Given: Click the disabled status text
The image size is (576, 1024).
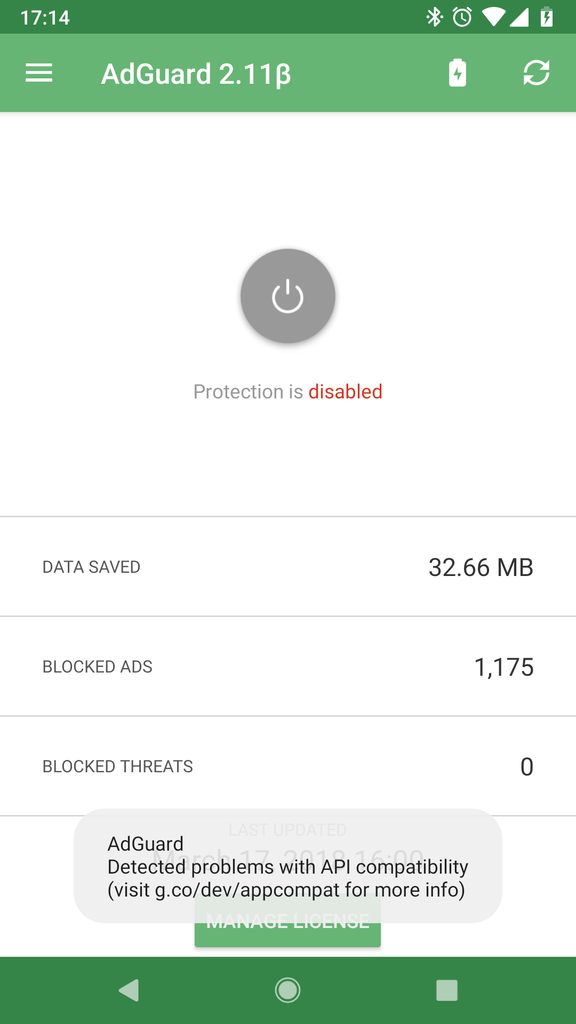Looking at the screenshot, I should point(345,391).
